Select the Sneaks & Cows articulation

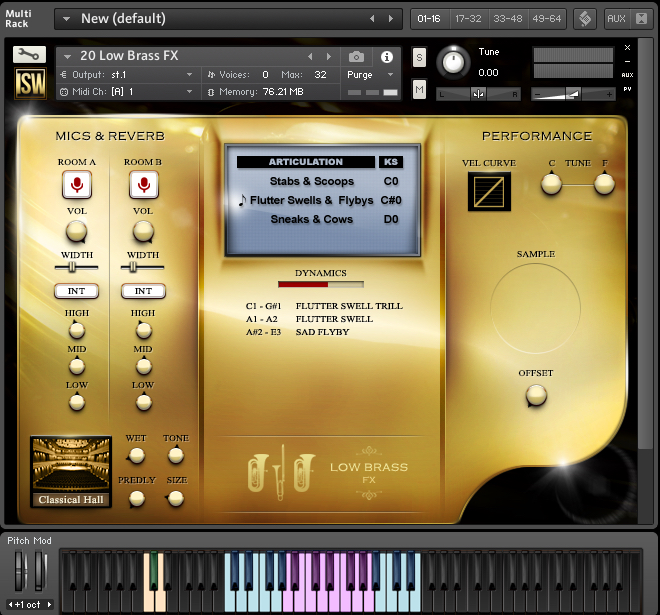pyautogui.click(x=311, y=219)
